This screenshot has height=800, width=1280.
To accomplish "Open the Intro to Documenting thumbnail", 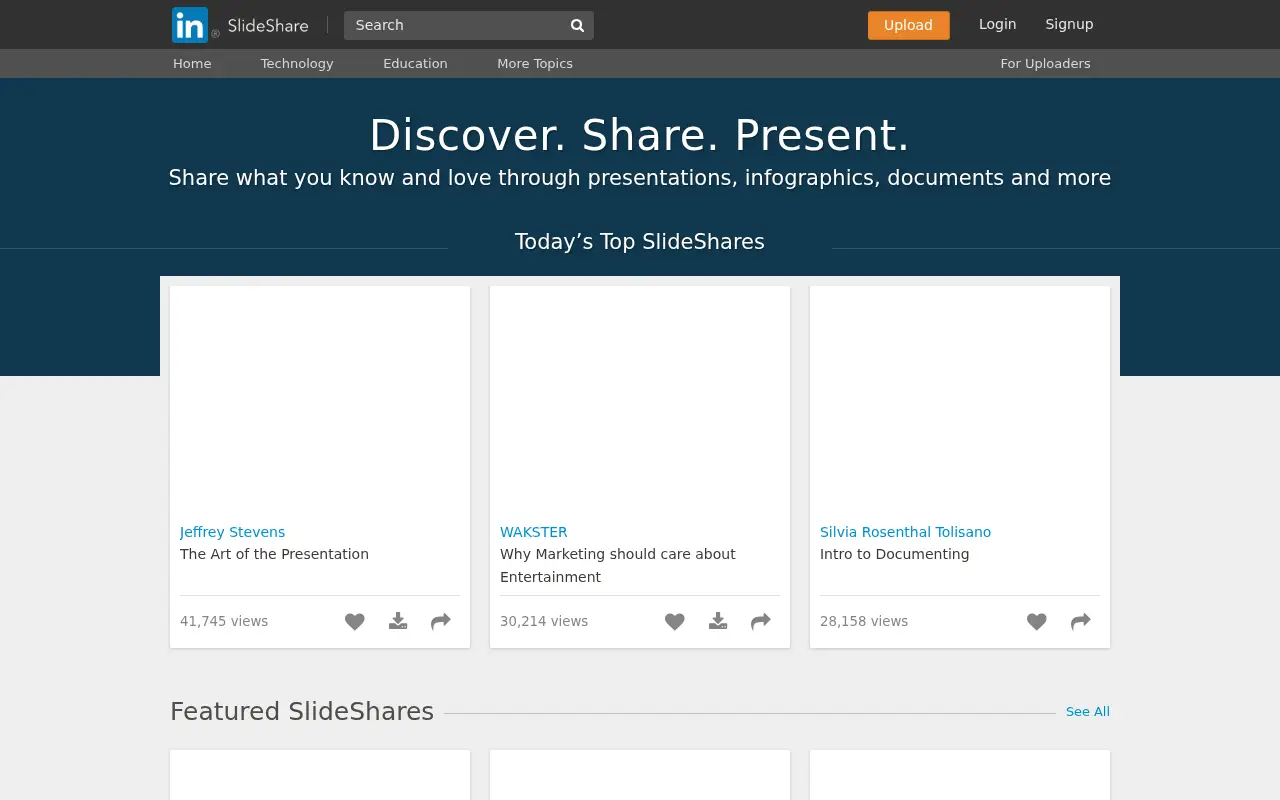I will pos(960,399).
